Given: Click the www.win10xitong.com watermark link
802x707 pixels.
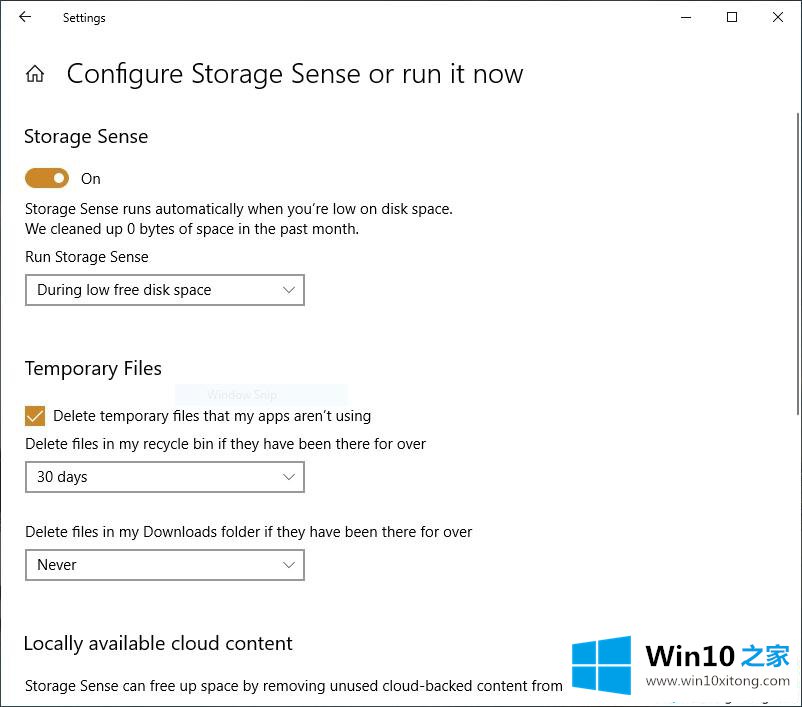Looking at the screenshot, I should (718, 681).
